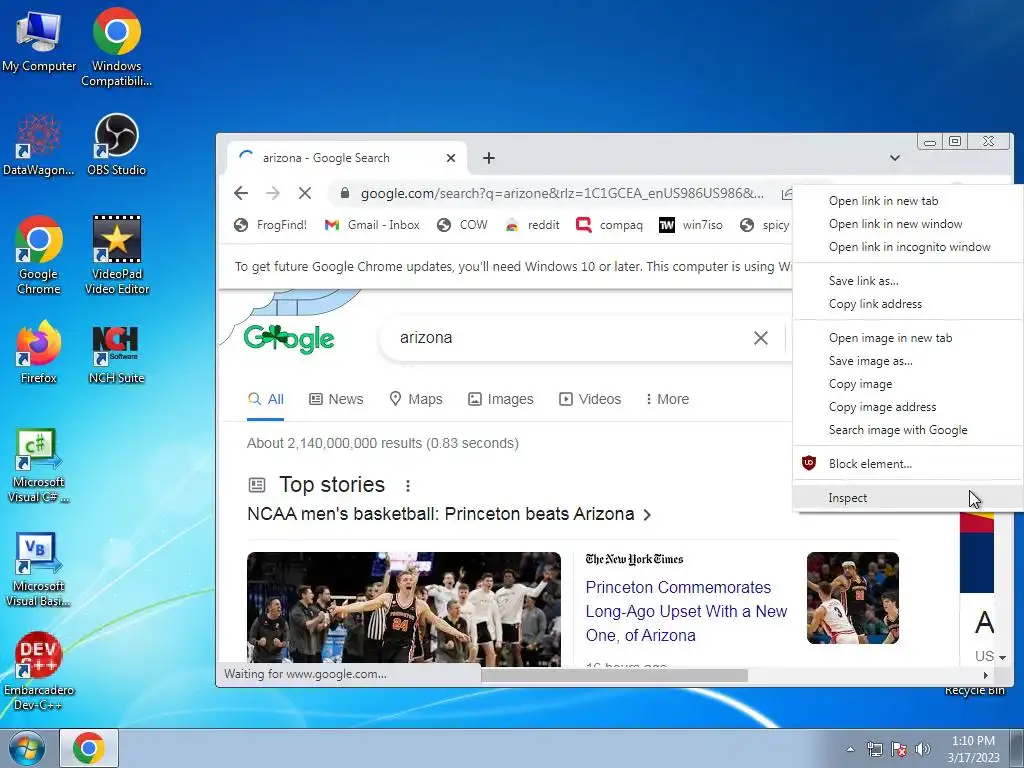1024x768 pixels.
Task: Select Save image as... entry
Action: coord(908,360)
